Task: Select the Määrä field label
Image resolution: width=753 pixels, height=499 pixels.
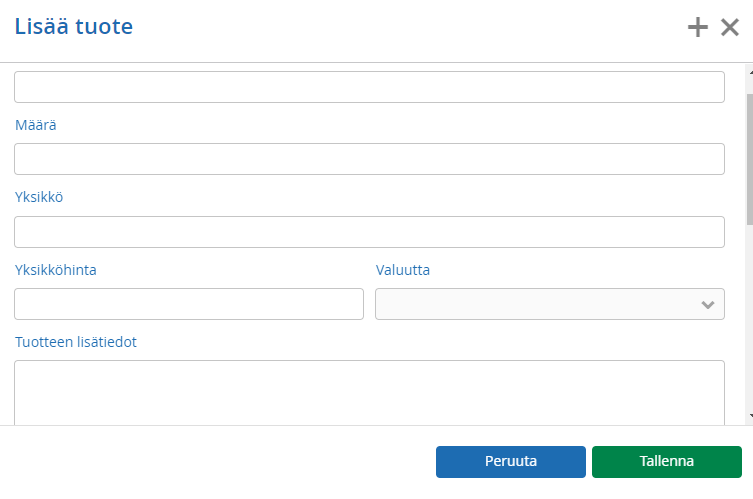Action: point(36,125)
